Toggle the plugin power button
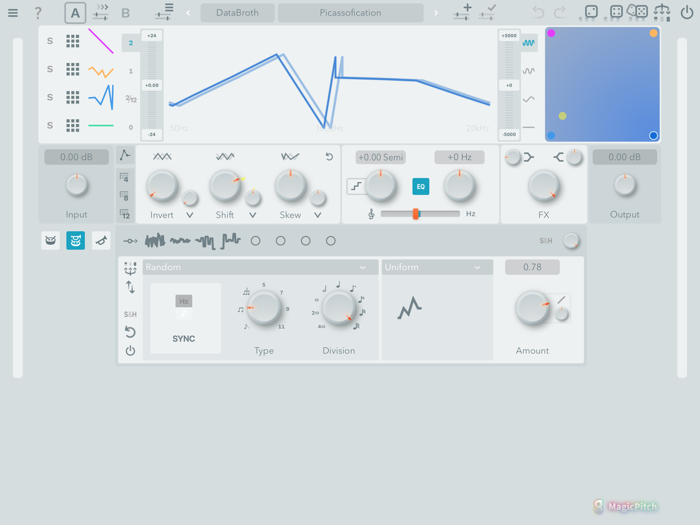The height and width of the screenshot is (525, 700). (x=687, y=13)
